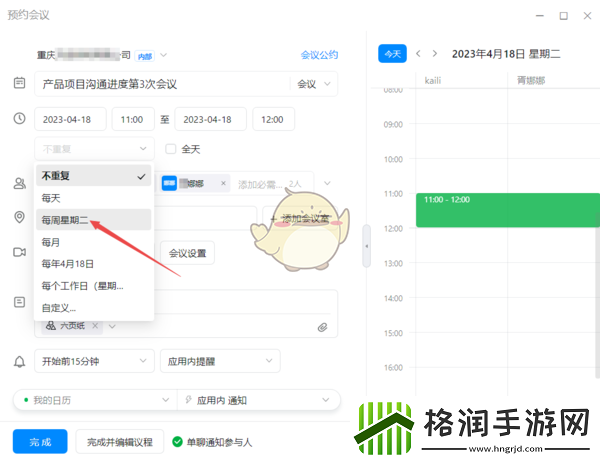Go to next day in calendar
The height and width of the screenshot is (460, 600).
click(x=435, y=54)
